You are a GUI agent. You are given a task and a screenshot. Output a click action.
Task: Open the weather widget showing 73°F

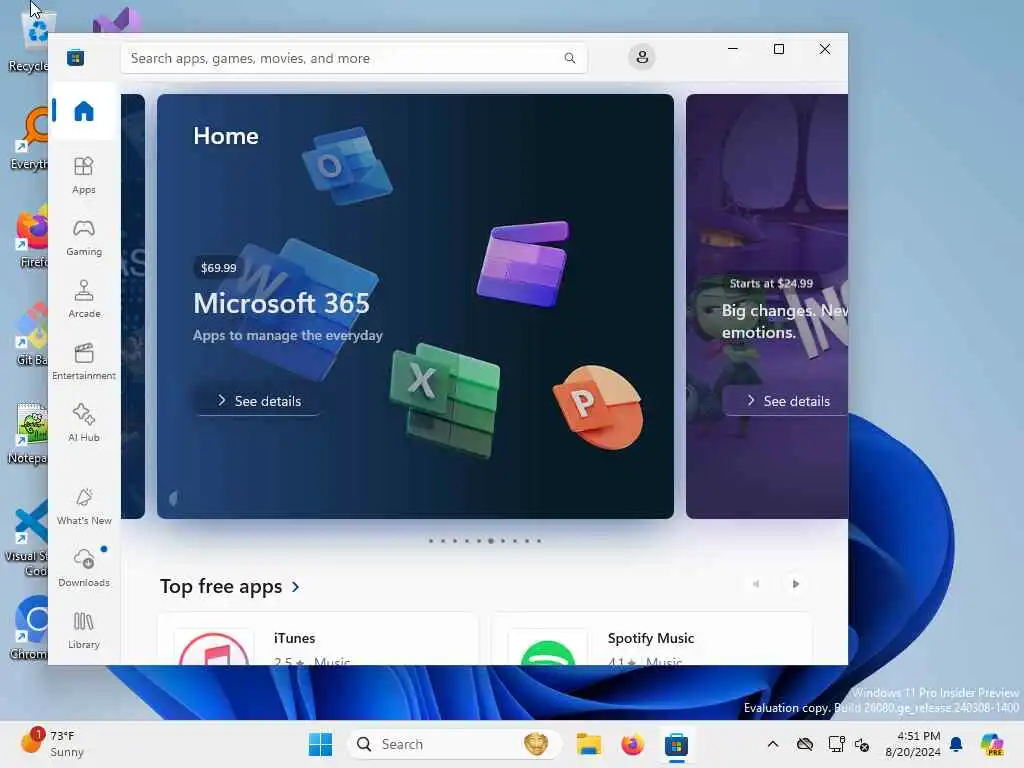(x=52, y=743)
